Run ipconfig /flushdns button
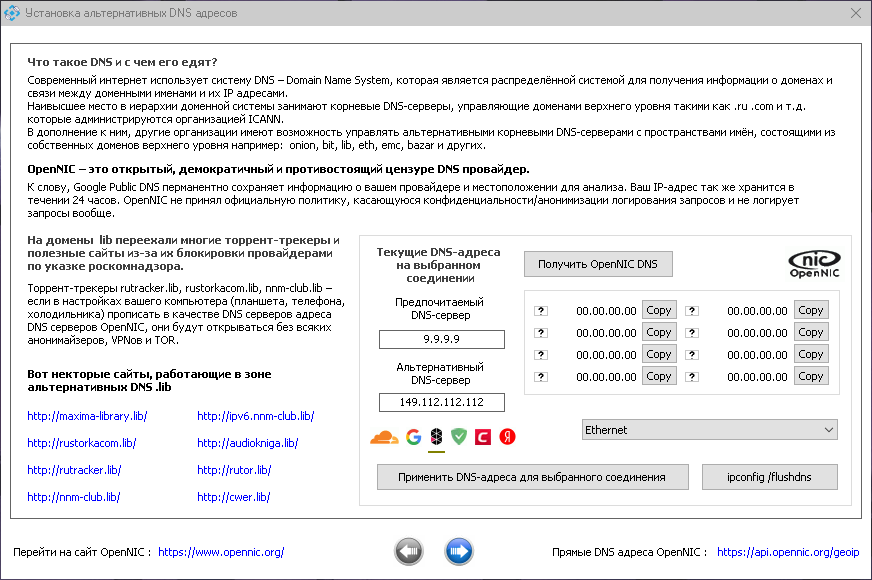872x580 pixels. pyautogui.click(x=770, y=477)
